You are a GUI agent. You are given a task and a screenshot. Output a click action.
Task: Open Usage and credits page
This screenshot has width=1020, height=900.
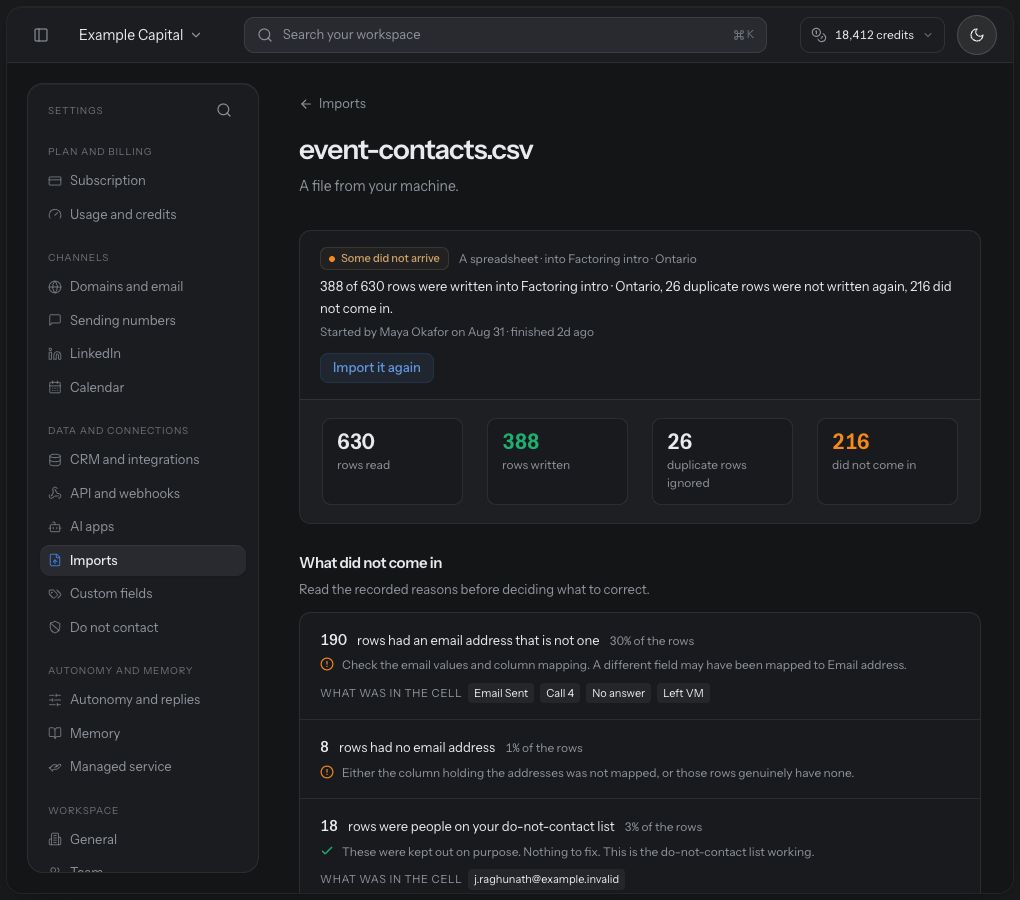point(142,215)
